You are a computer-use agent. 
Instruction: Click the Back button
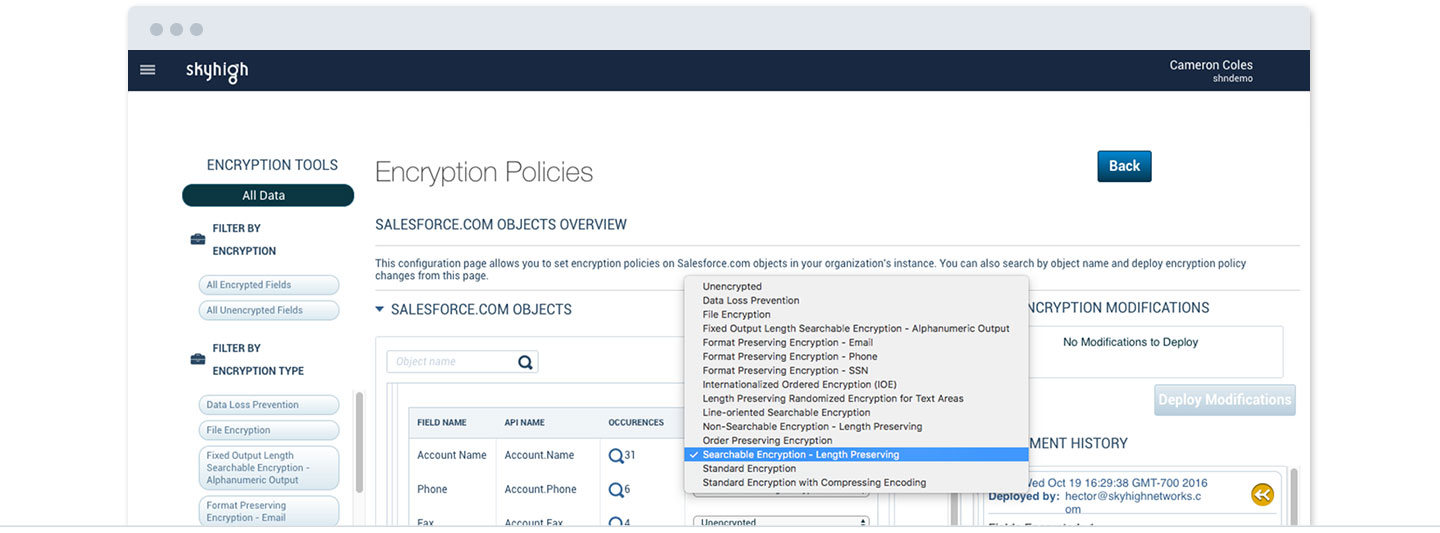(1124, 166)
